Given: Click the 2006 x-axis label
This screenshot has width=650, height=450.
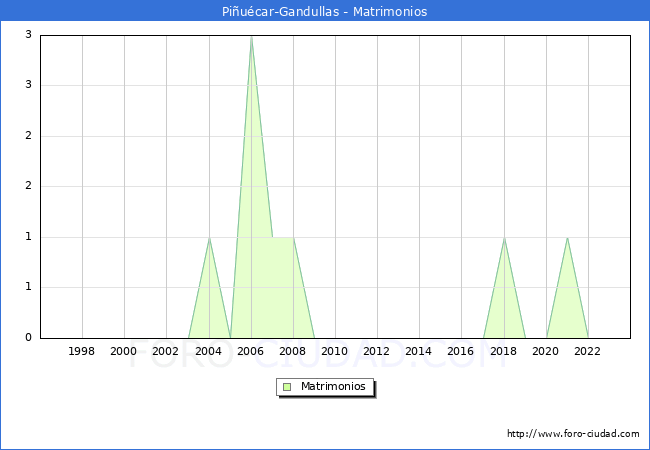Looking at the screenshot, I should click(x=250, y=351).
